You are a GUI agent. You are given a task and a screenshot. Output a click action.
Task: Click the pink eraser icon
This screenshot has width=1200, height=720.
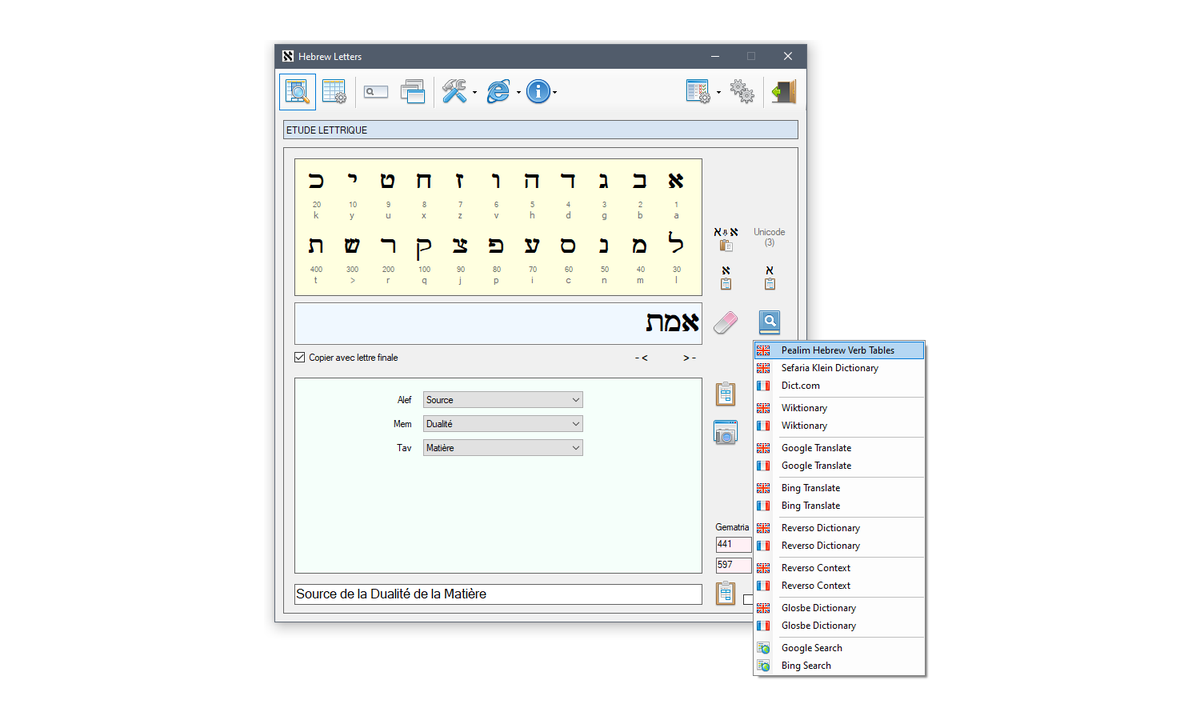coord(725,322)
